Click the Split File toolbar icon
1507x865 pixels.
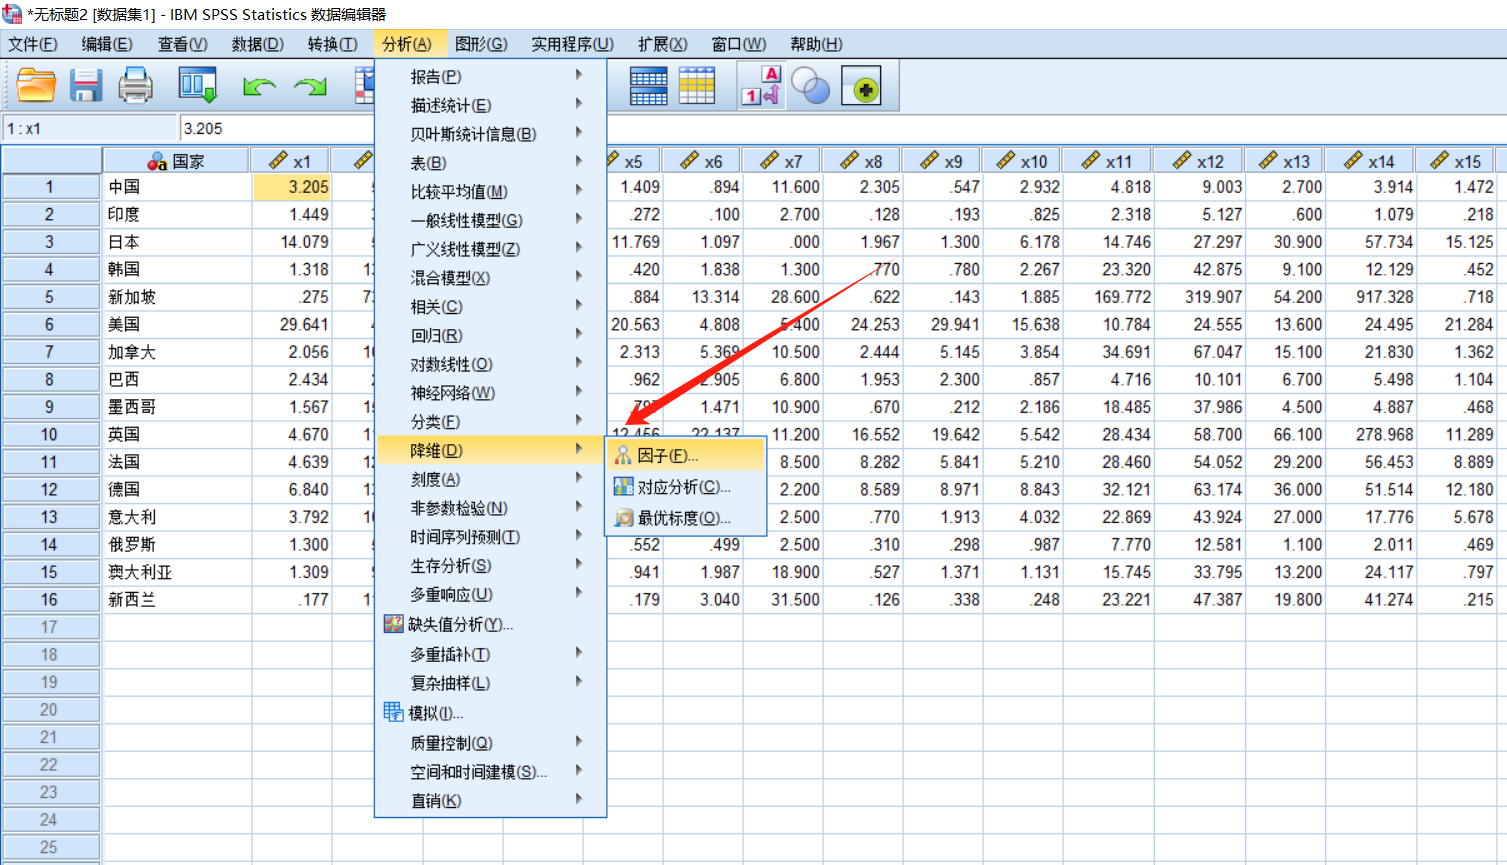pos(648,86)
